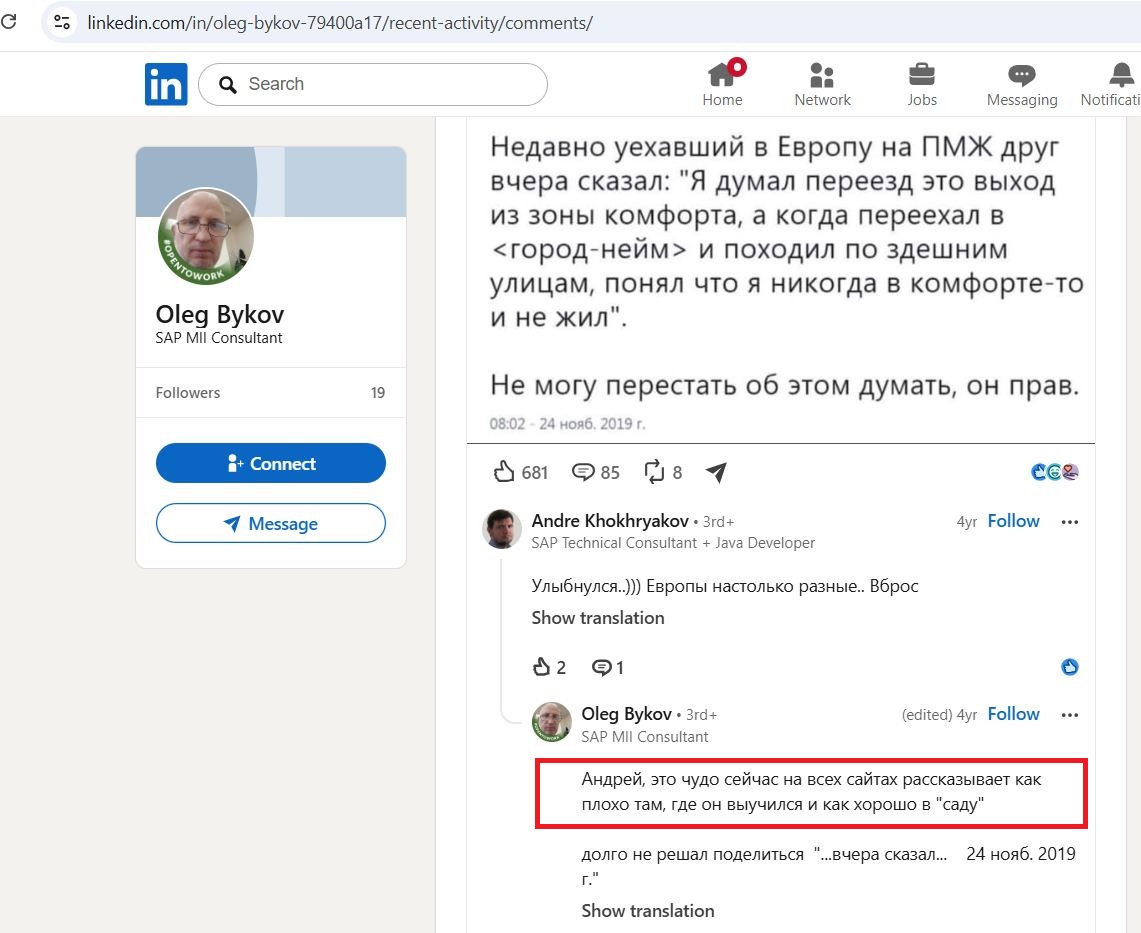This screenshot has width=1141, height=933.
Task: Open Andre Khokhryakov's avatar
Action: tap(502, 529)
